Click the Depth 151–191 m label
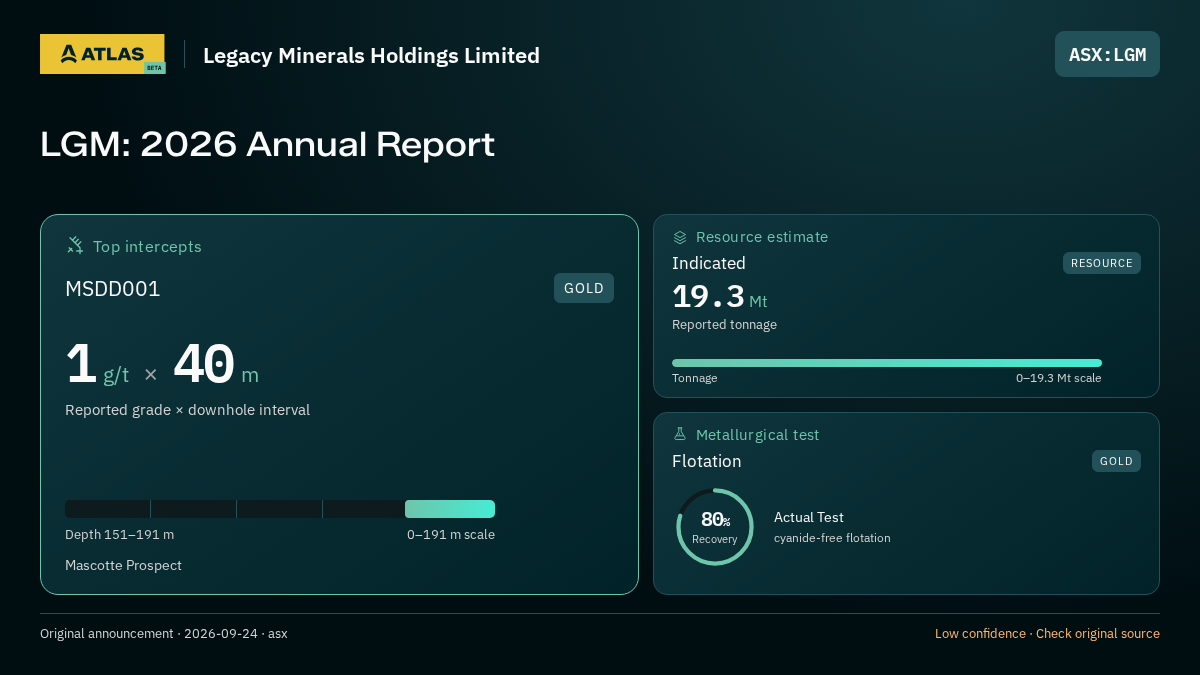Viewport: 1200px width, 675px height. click(x=119, y=535)
